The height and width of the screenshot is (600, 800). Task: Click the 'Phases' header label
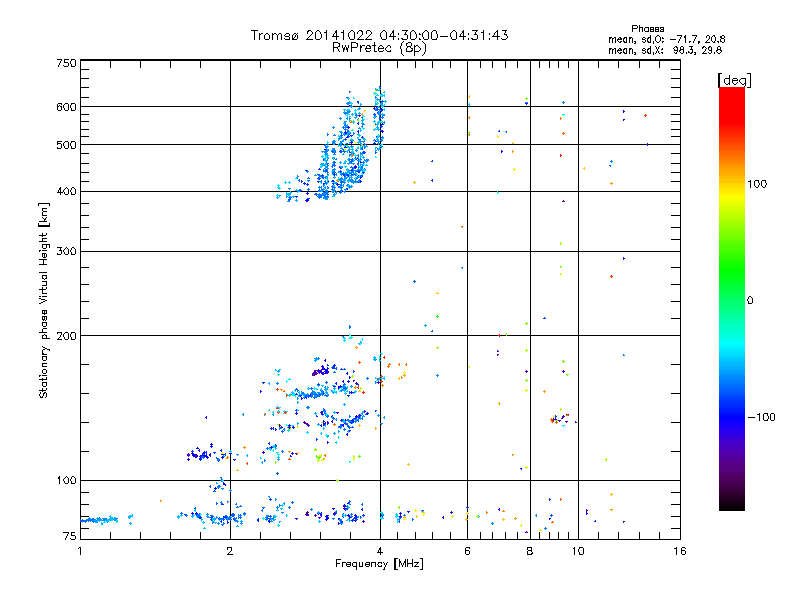(x=647, y=29)
